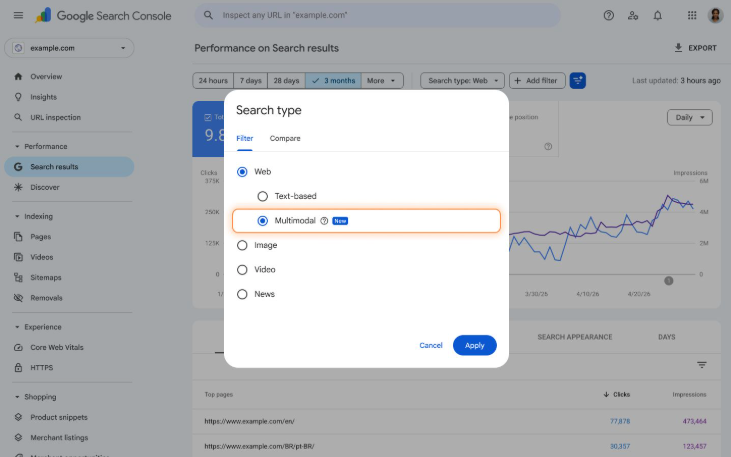Collapse the Performance sidebar section
731x457 pixels.
17,146
